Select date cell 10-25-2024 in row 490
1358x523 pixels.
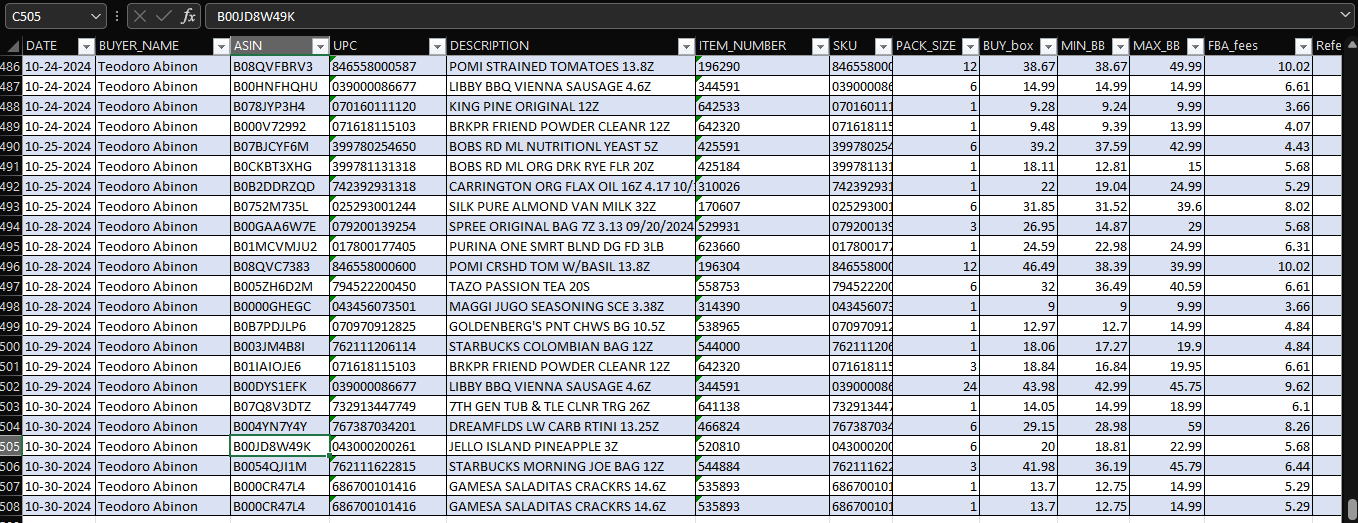click(x=59, y=146)
